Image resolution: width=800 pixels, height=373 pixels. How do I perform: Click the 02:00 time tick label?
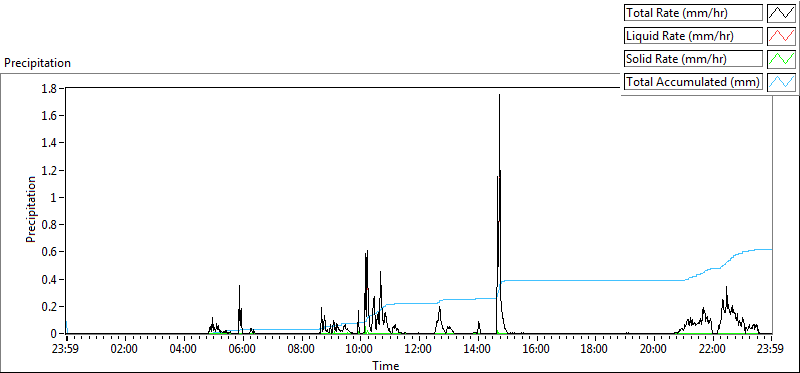tap(125, 350)
